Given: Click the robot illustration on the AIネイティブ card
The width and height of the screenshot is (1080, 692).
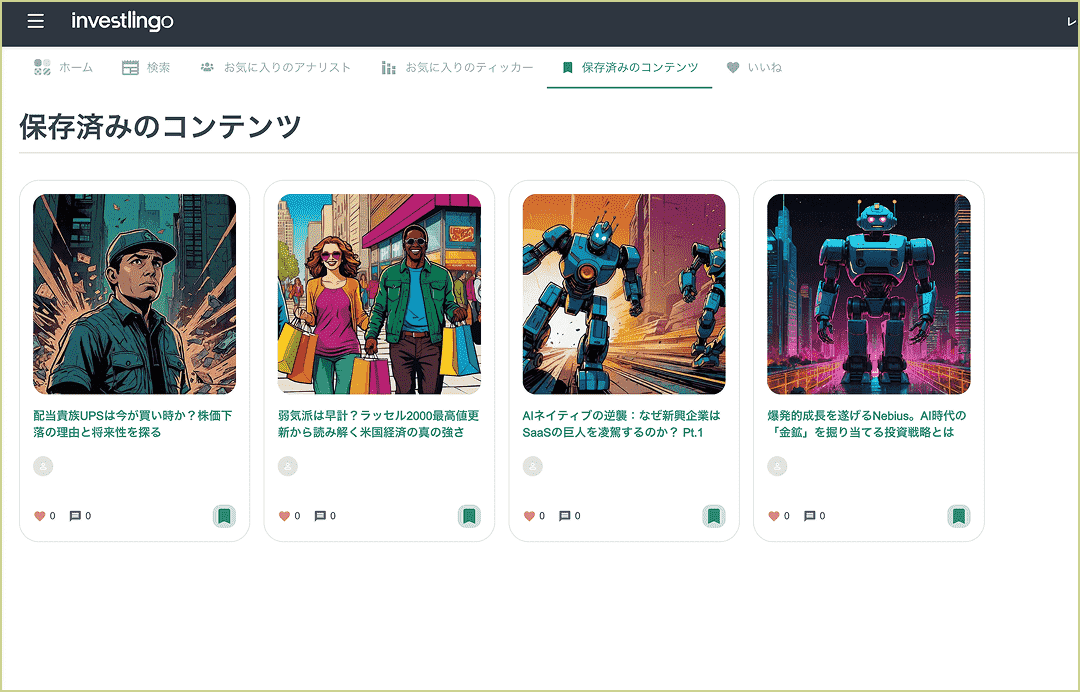Looking at the screenshot, I should pos(624,293).
